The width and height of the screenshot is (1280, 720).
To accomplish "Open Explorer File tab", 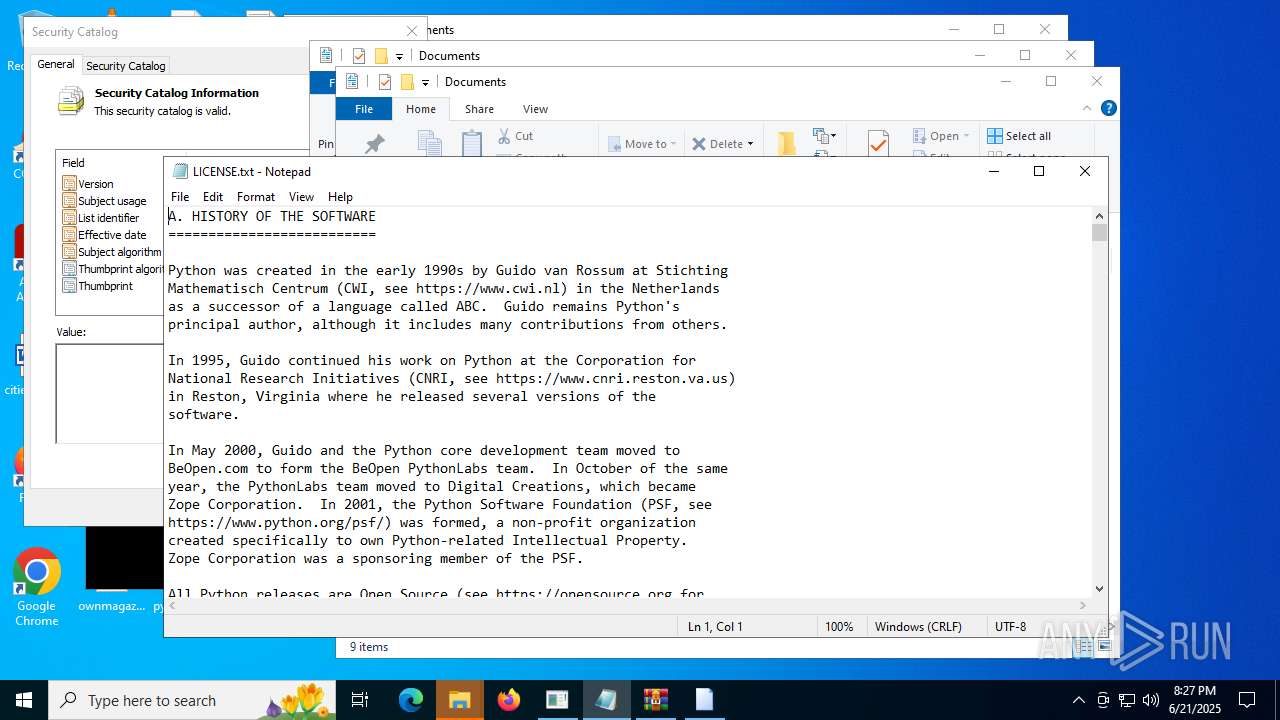I will pyautogui.click(x=364, y=109).
